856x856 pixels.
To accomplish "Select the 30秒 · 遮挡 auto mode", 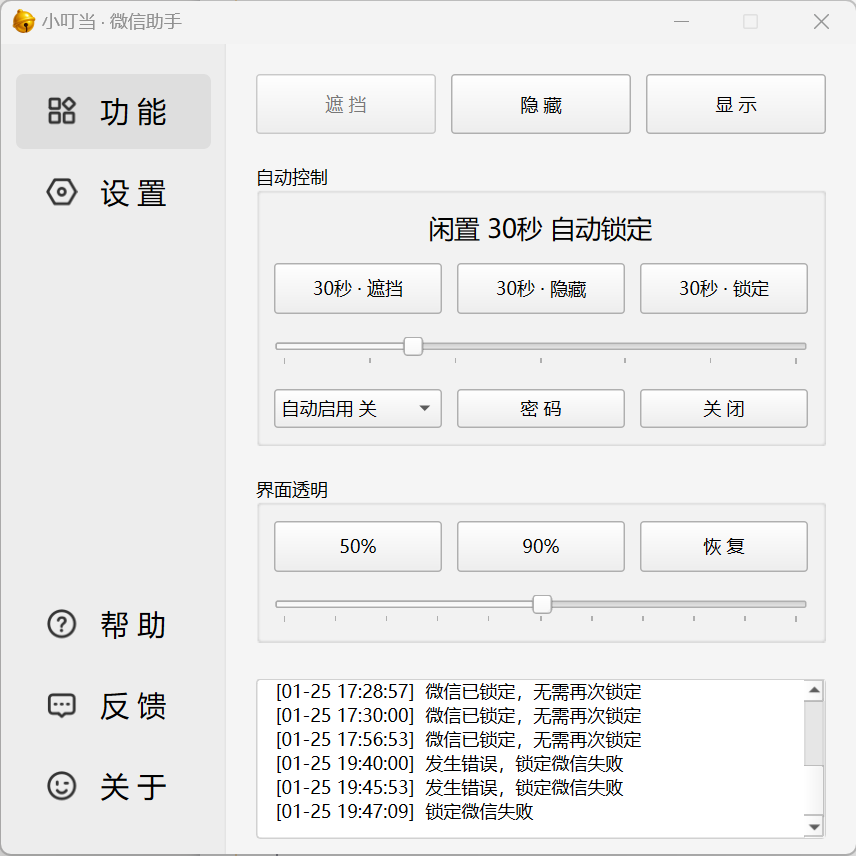I will point(358,288).
